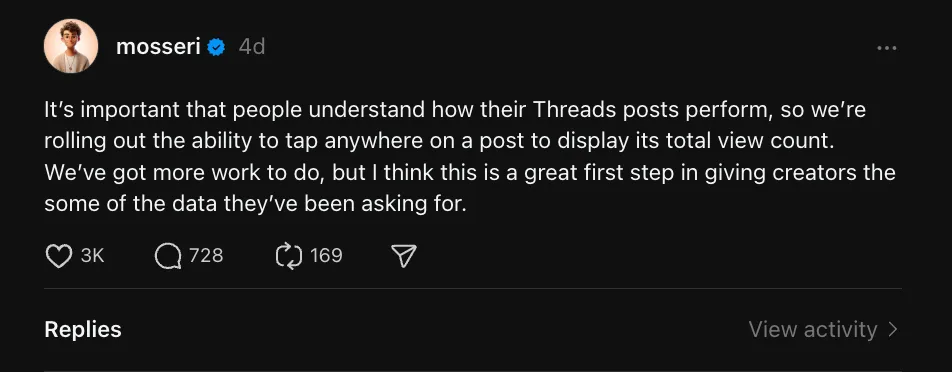Click the post line starting "It's important that people"
952x372 pixels.
tap(455, 110)
